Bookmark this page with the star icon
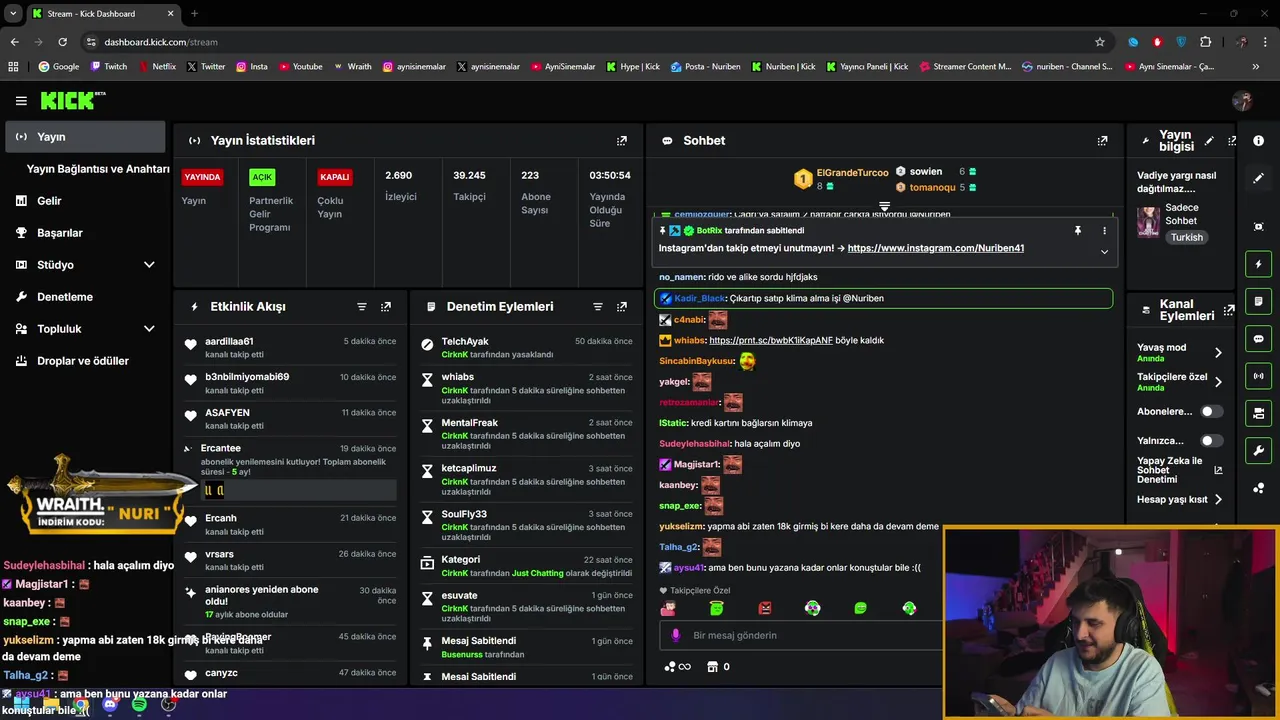This screenshot has height=720, width=1280. coord(1100,42)
